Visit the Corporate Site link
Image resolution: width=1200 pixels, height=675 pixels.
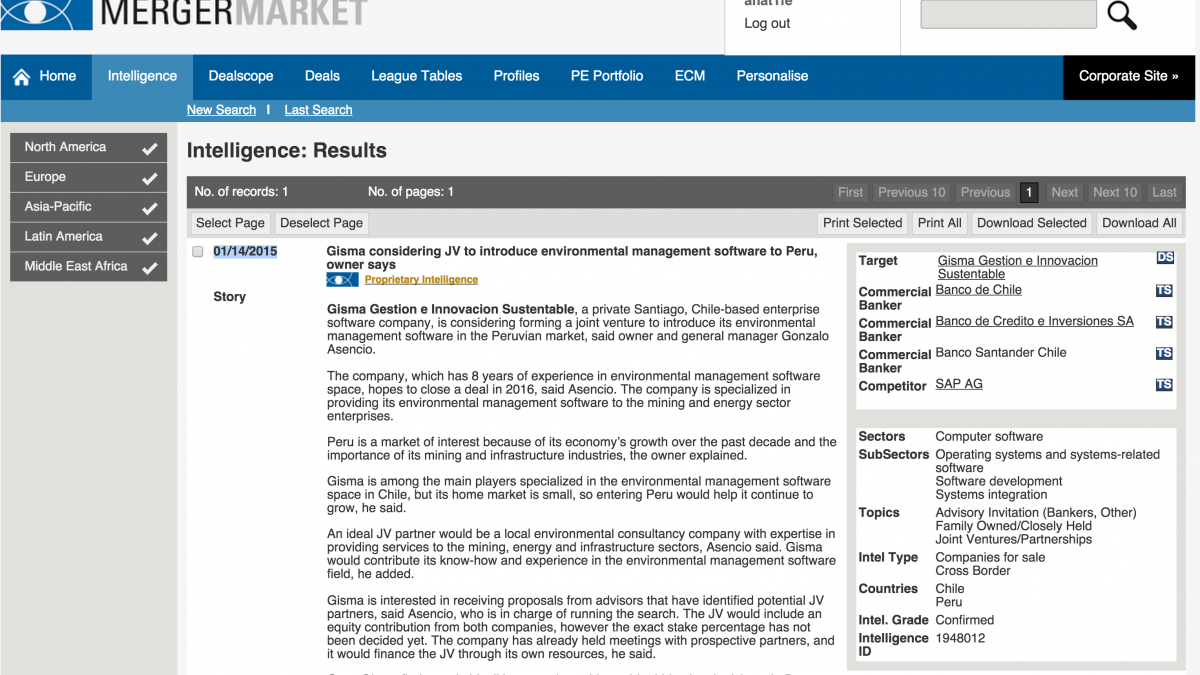tap(1128, 76)
